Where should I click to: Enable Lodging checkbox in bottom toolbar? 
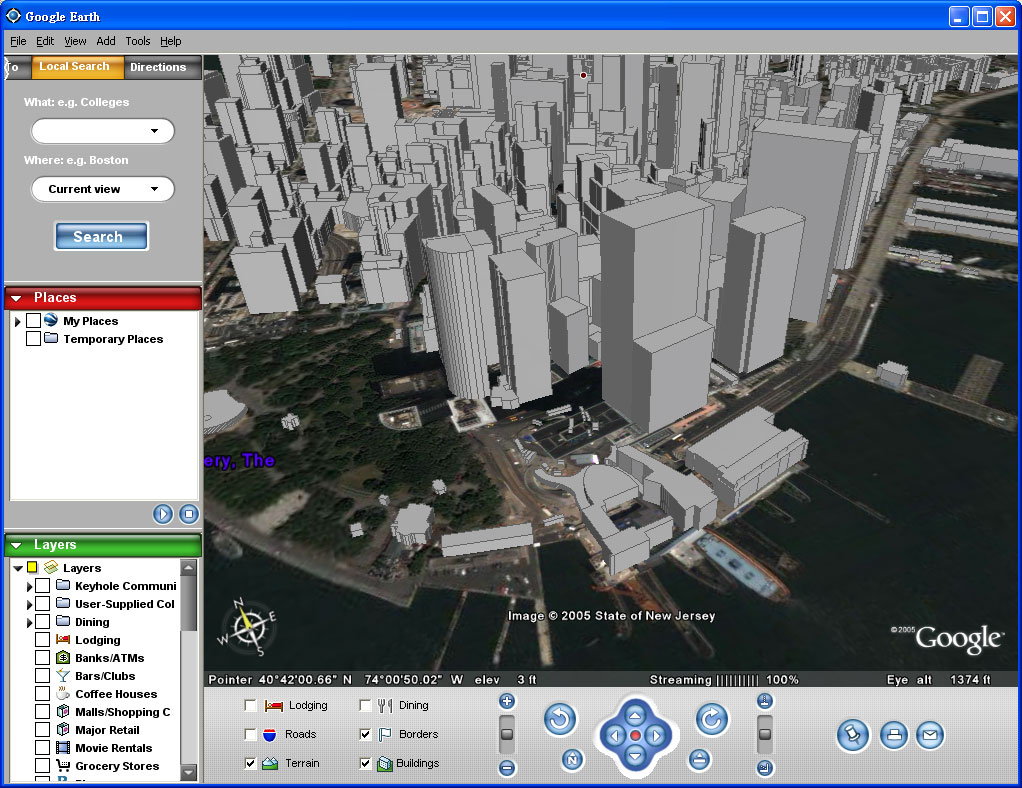(x=250, y=705)
